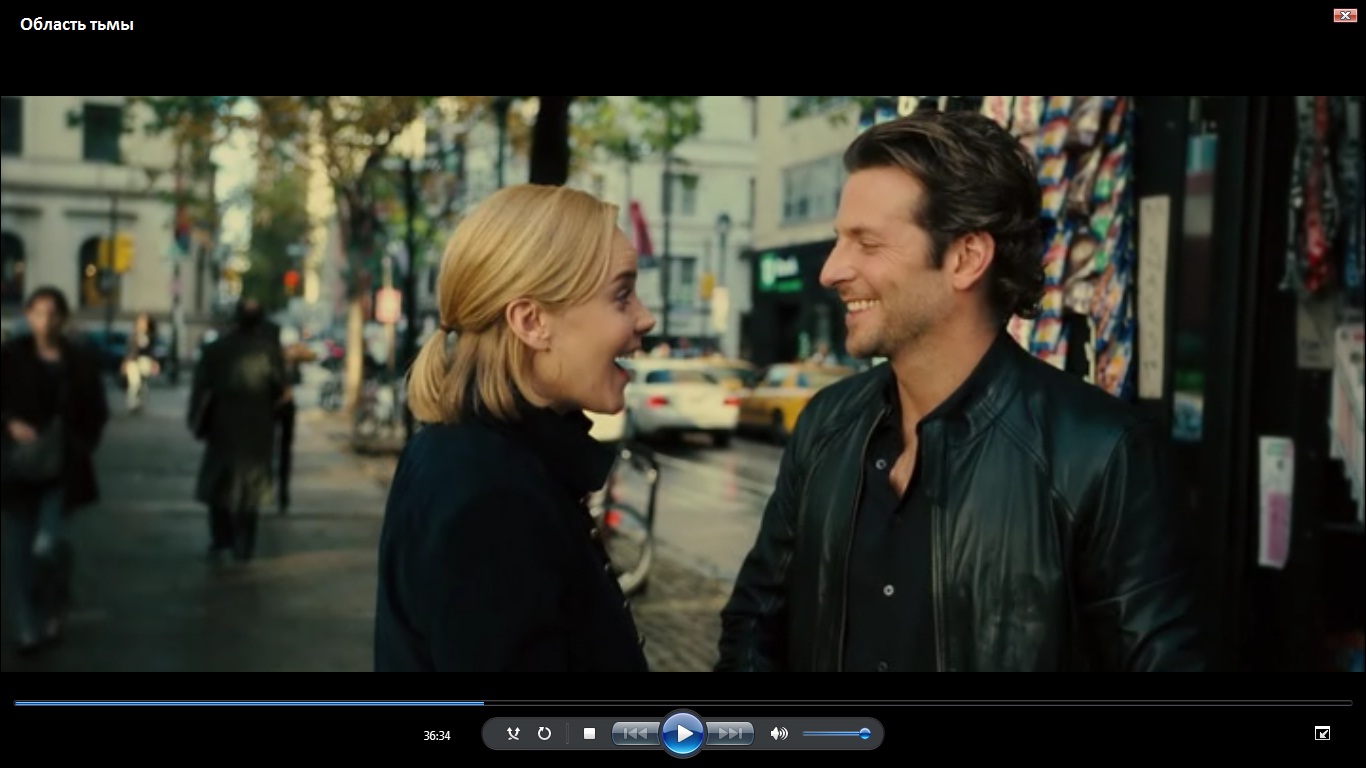The image size is (1366, 768).
Task: Close the player with the red X
Action: (1344, 15)
